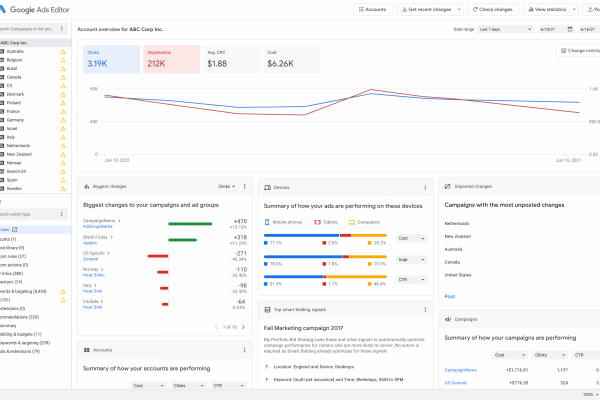The height and width of the screenshot is (400, 600).
Task: Select the Impressions metric card
Action: point(171,59)
